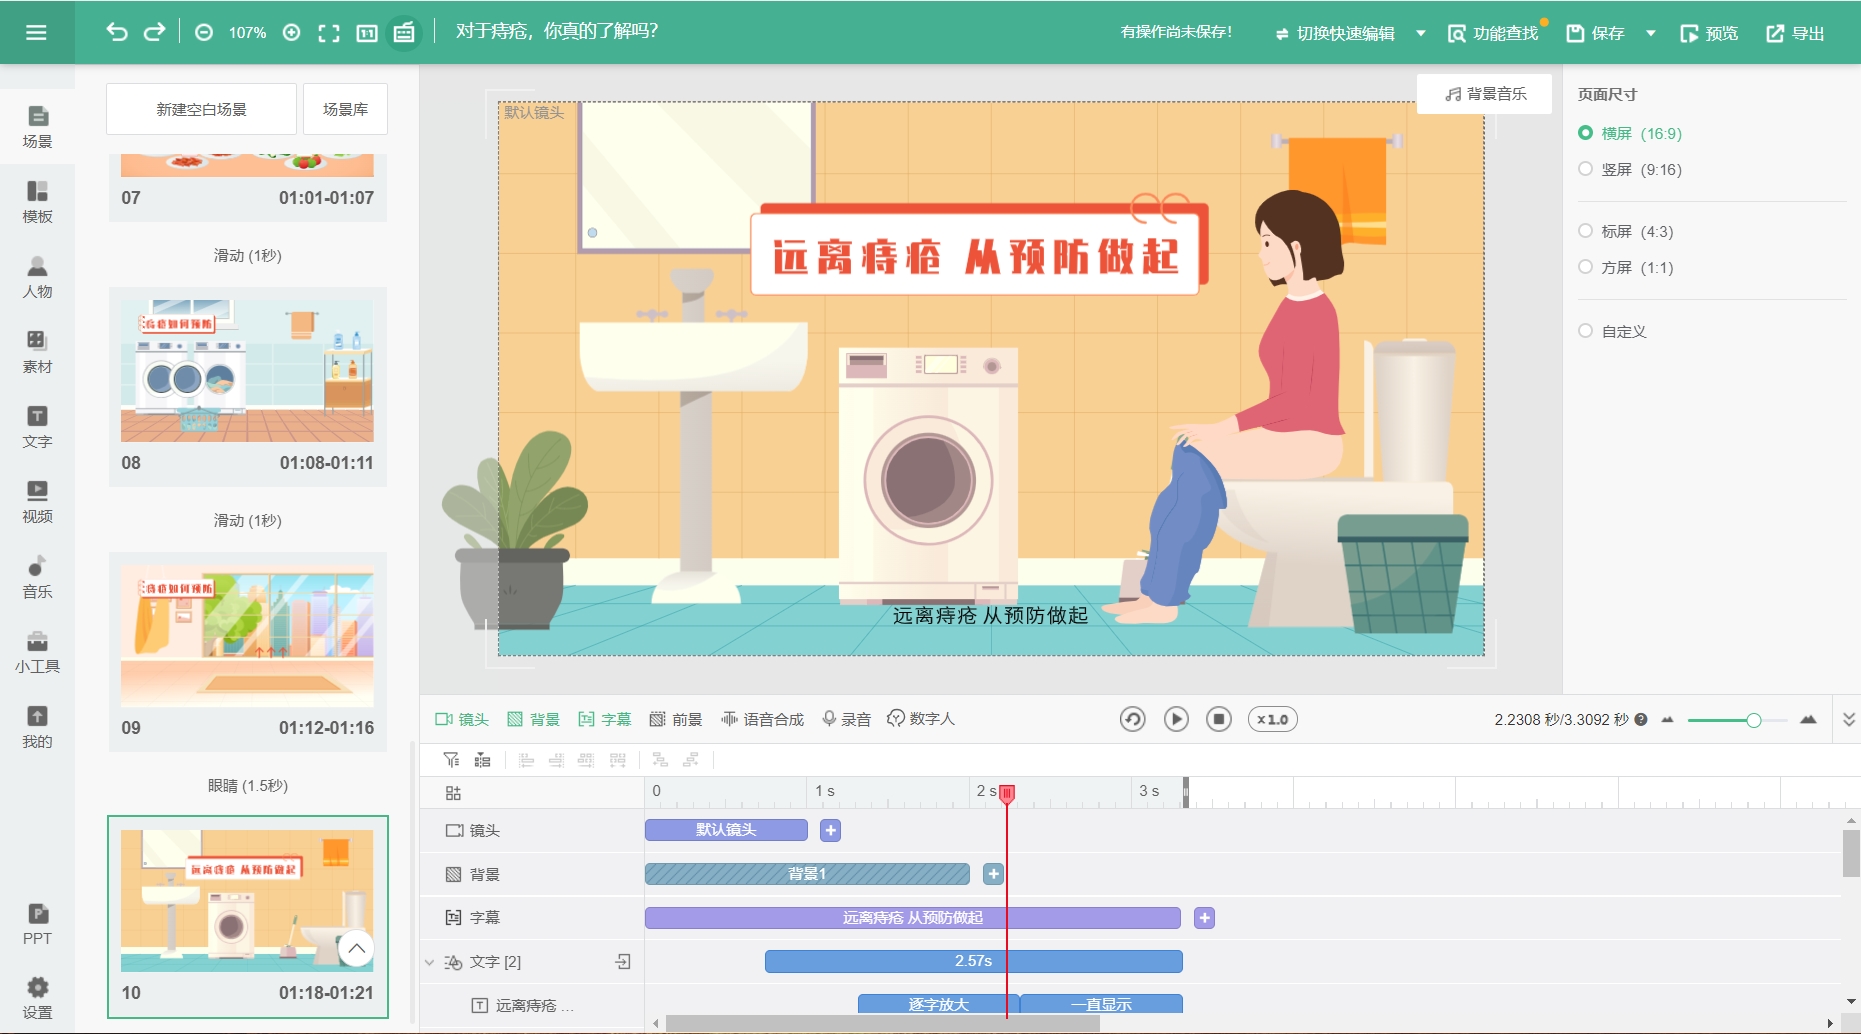
Task: Collapse the timeline panel chevrons
Action: [1848, 719]
